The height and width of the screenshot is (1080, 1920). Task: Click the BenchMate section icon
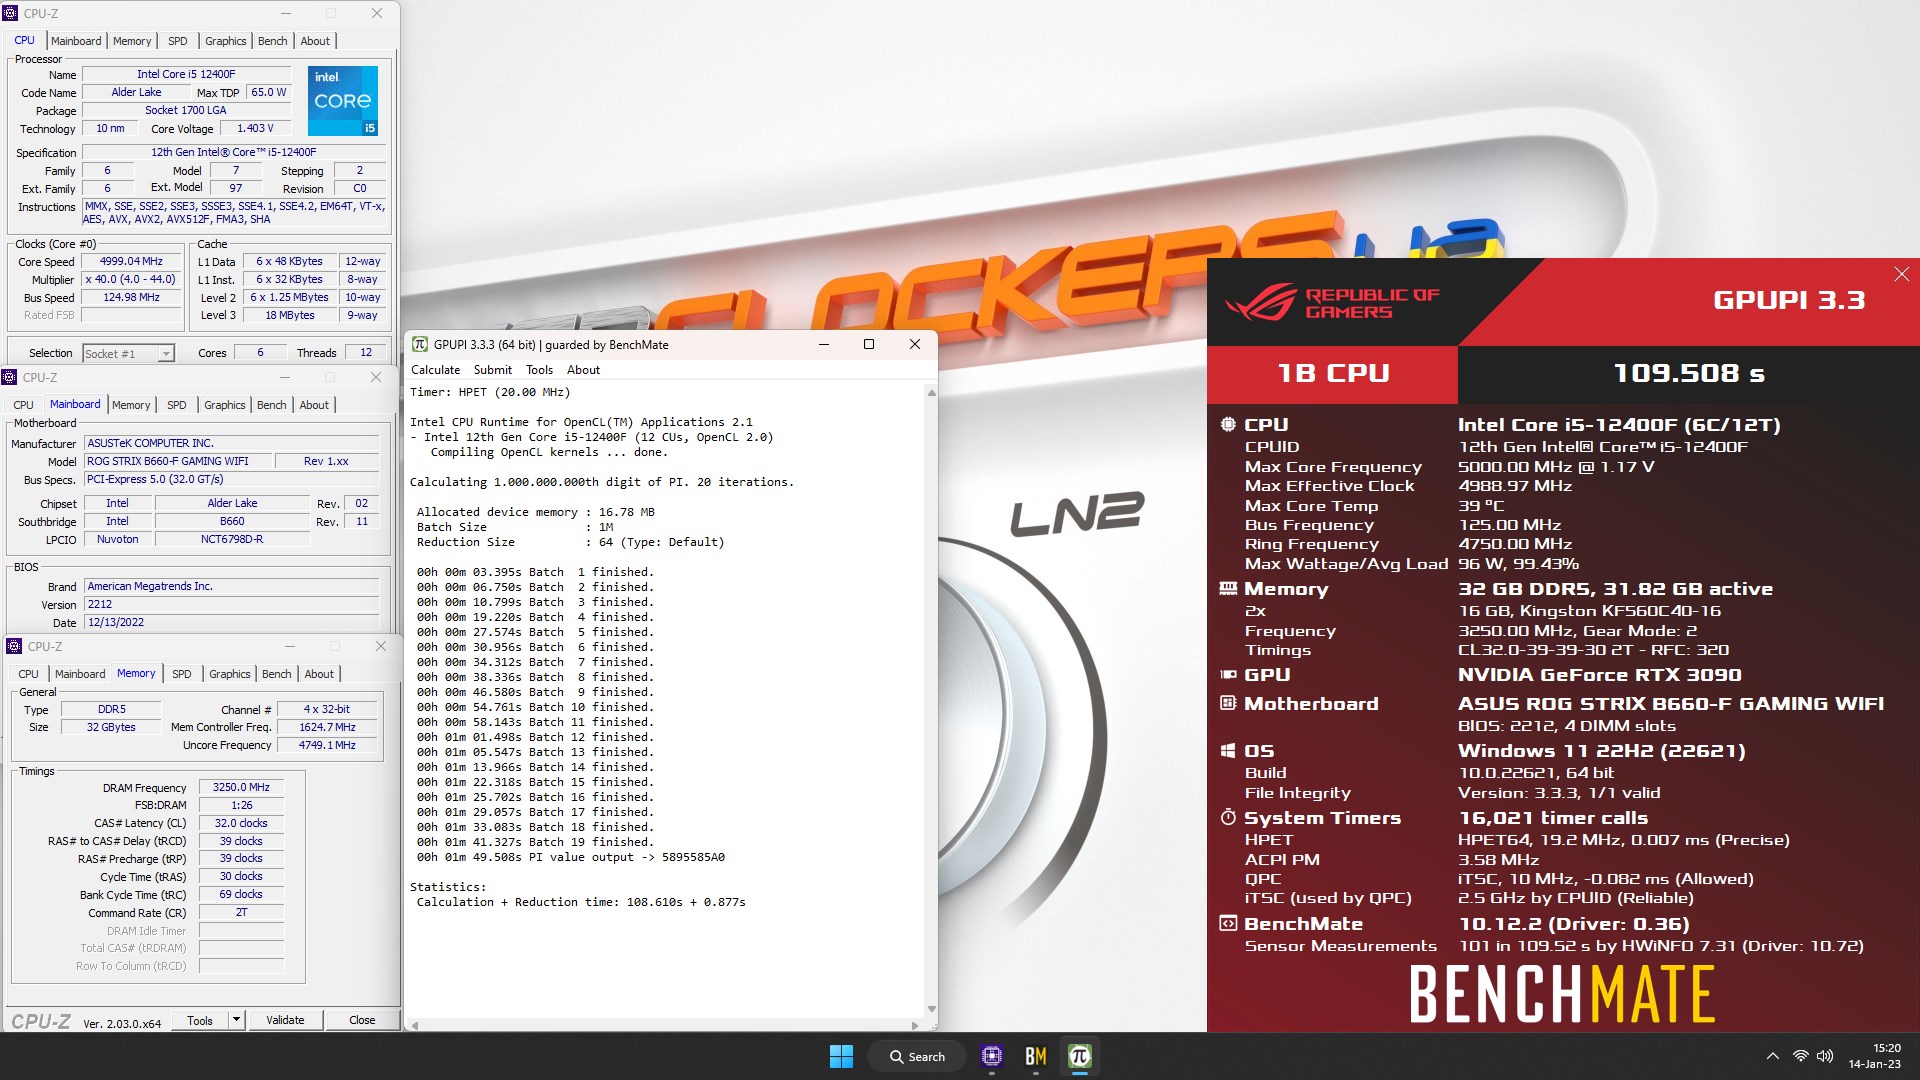(1228, 923)
